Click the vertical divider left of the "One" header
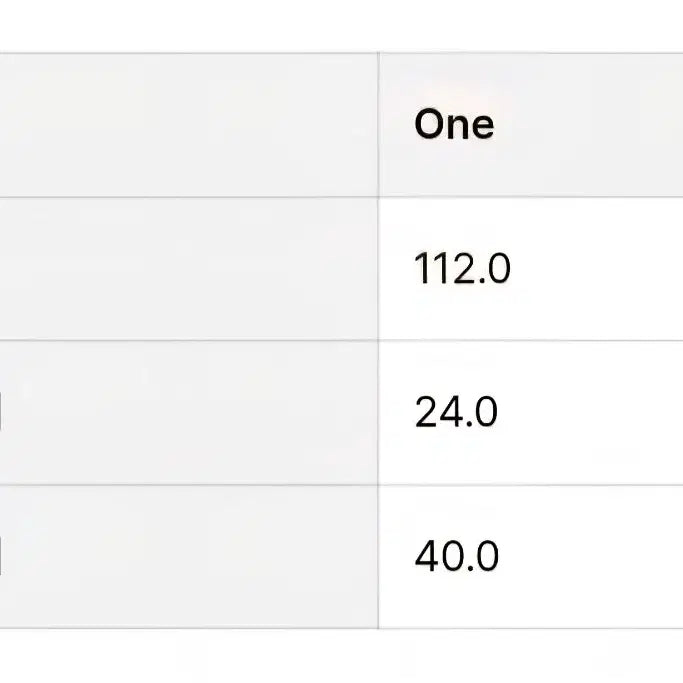This screenshot has height=683, width=683. click(378, 125)
